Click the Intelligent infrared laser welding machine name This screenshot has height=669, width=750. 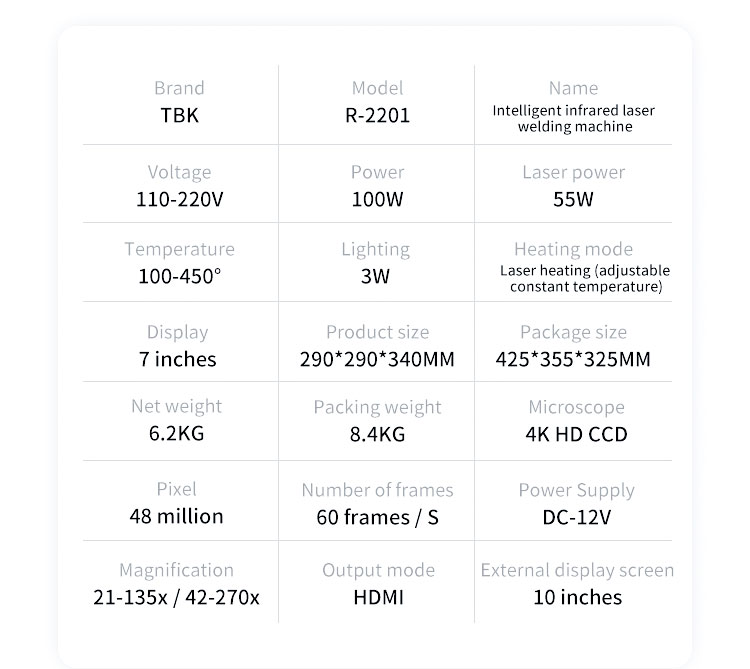(574, 119)
